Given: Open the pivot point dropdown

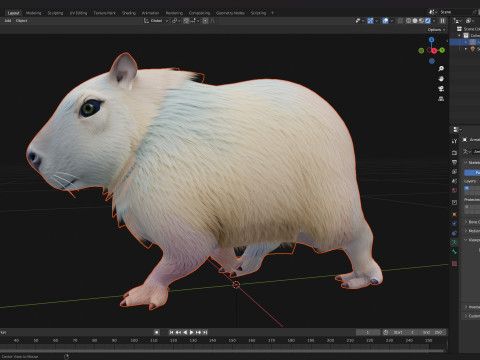Looking at the screenshot, I should point(176,21).
